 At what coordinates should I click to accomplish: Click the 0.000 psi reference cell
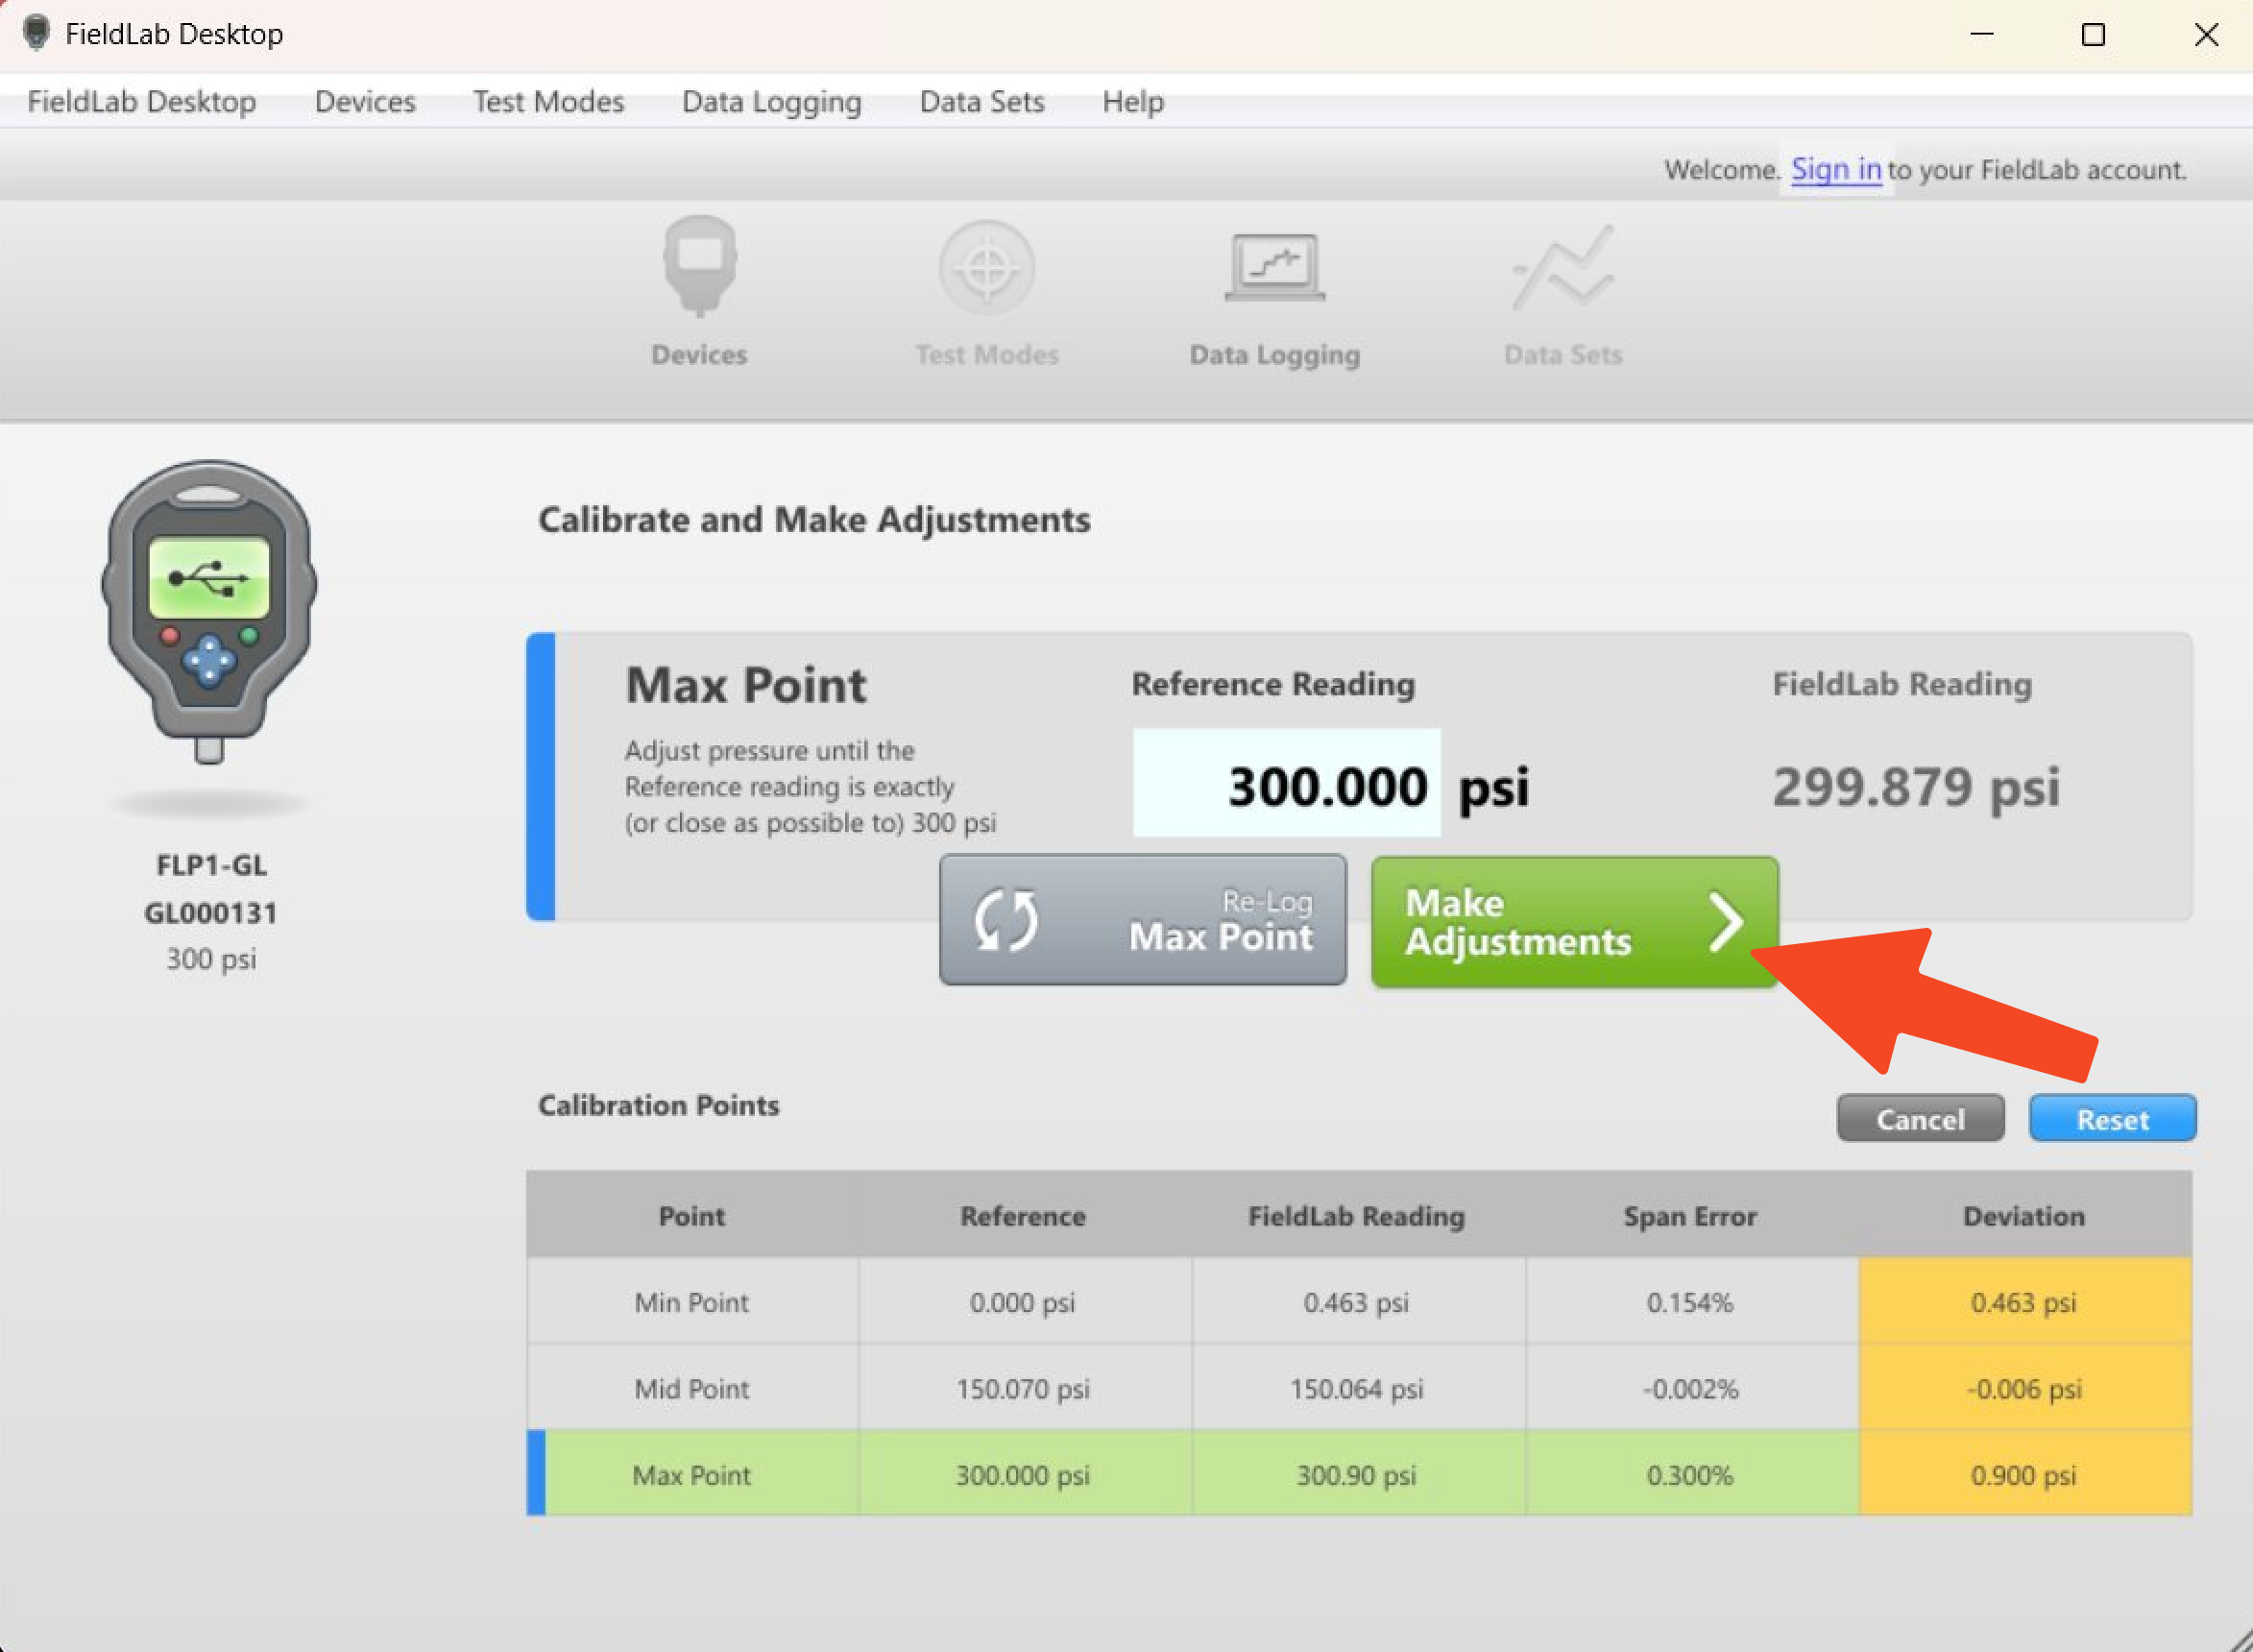pyautogui.click(x=1024, y=1301)
